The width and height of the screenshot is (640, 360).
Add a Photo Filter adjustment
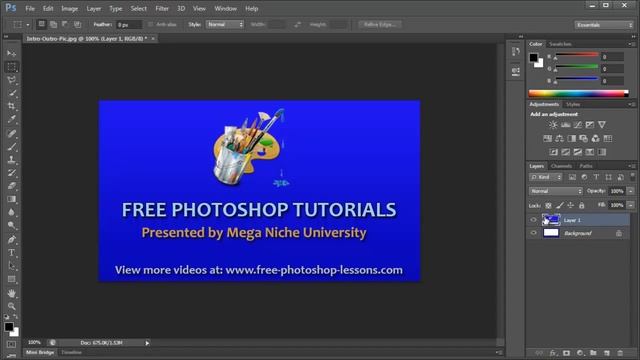point(584,139)
